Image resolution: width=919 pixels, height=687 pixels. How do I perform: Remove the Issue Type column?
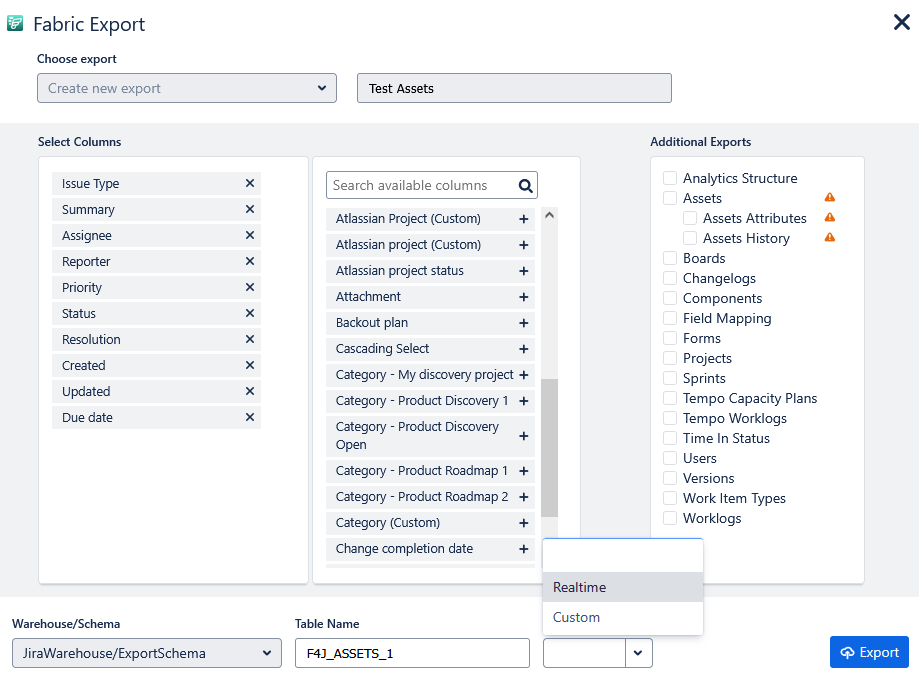(x=250, y=184)
